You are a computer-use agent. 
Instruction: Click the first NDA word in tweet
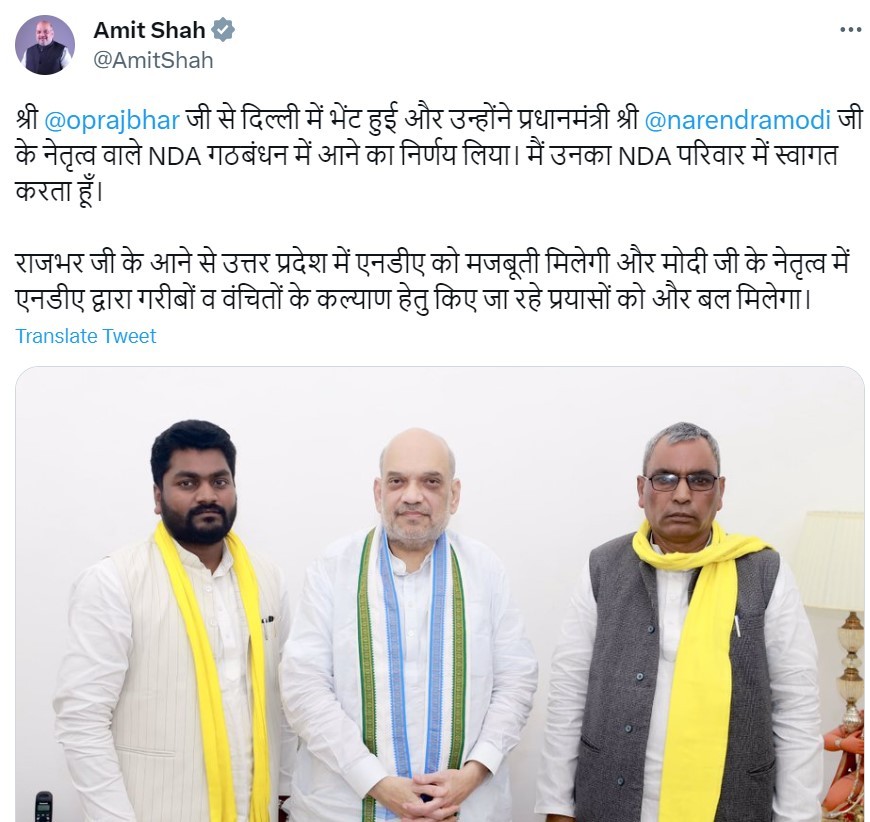click(x=174, y=157)
